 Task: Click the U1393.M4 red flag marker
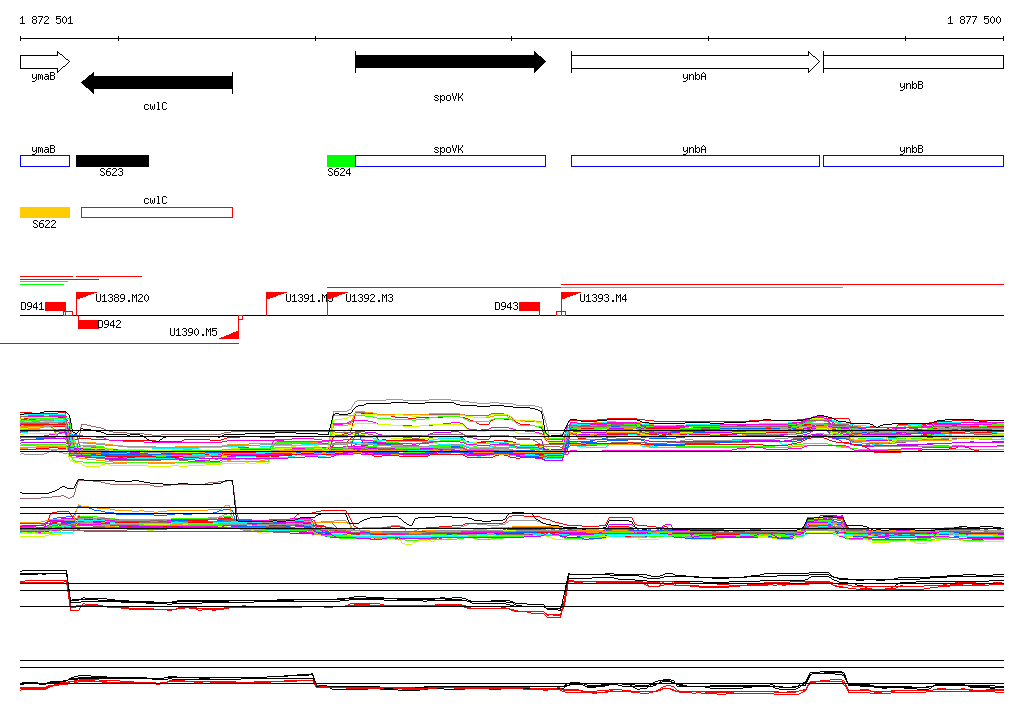570,297
